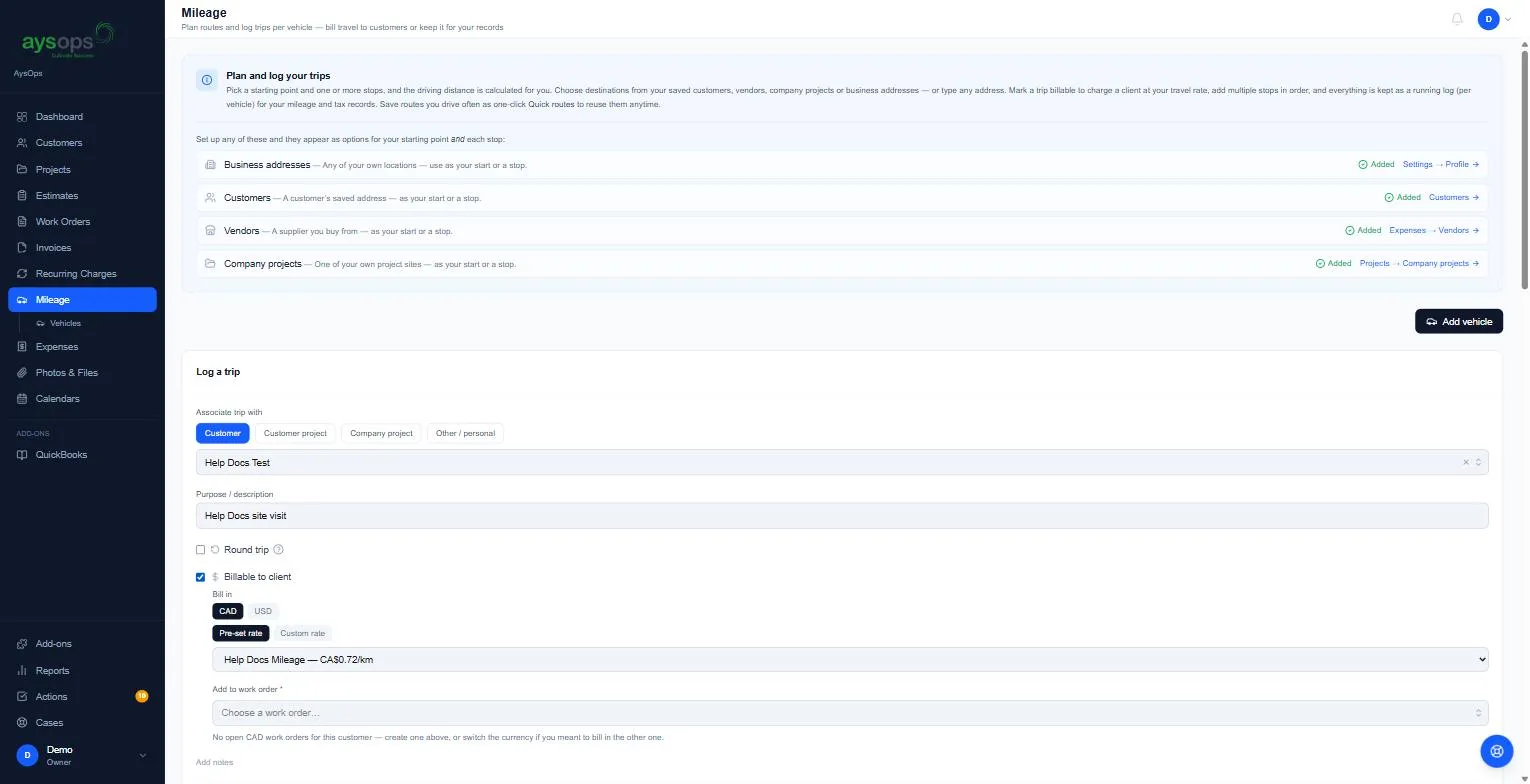
Task: Click the aysops logo
Action: click(68, 41)
